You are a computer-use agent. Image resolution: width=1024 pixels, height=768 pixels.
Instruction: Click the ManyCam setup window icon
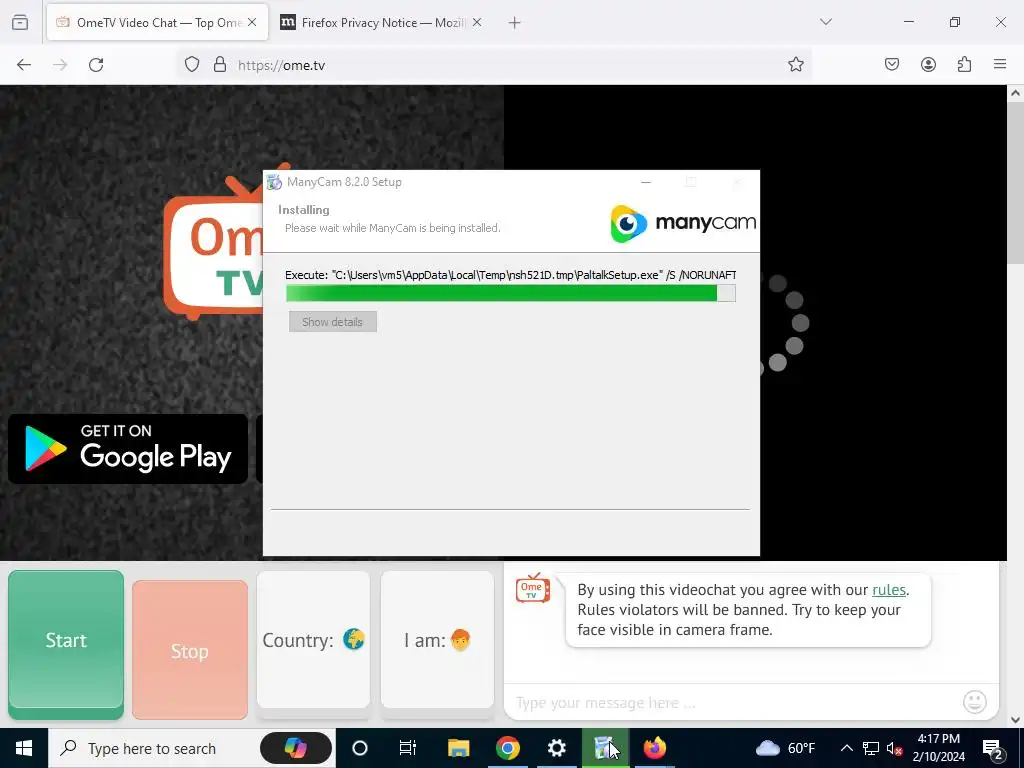tap(274, 182)
